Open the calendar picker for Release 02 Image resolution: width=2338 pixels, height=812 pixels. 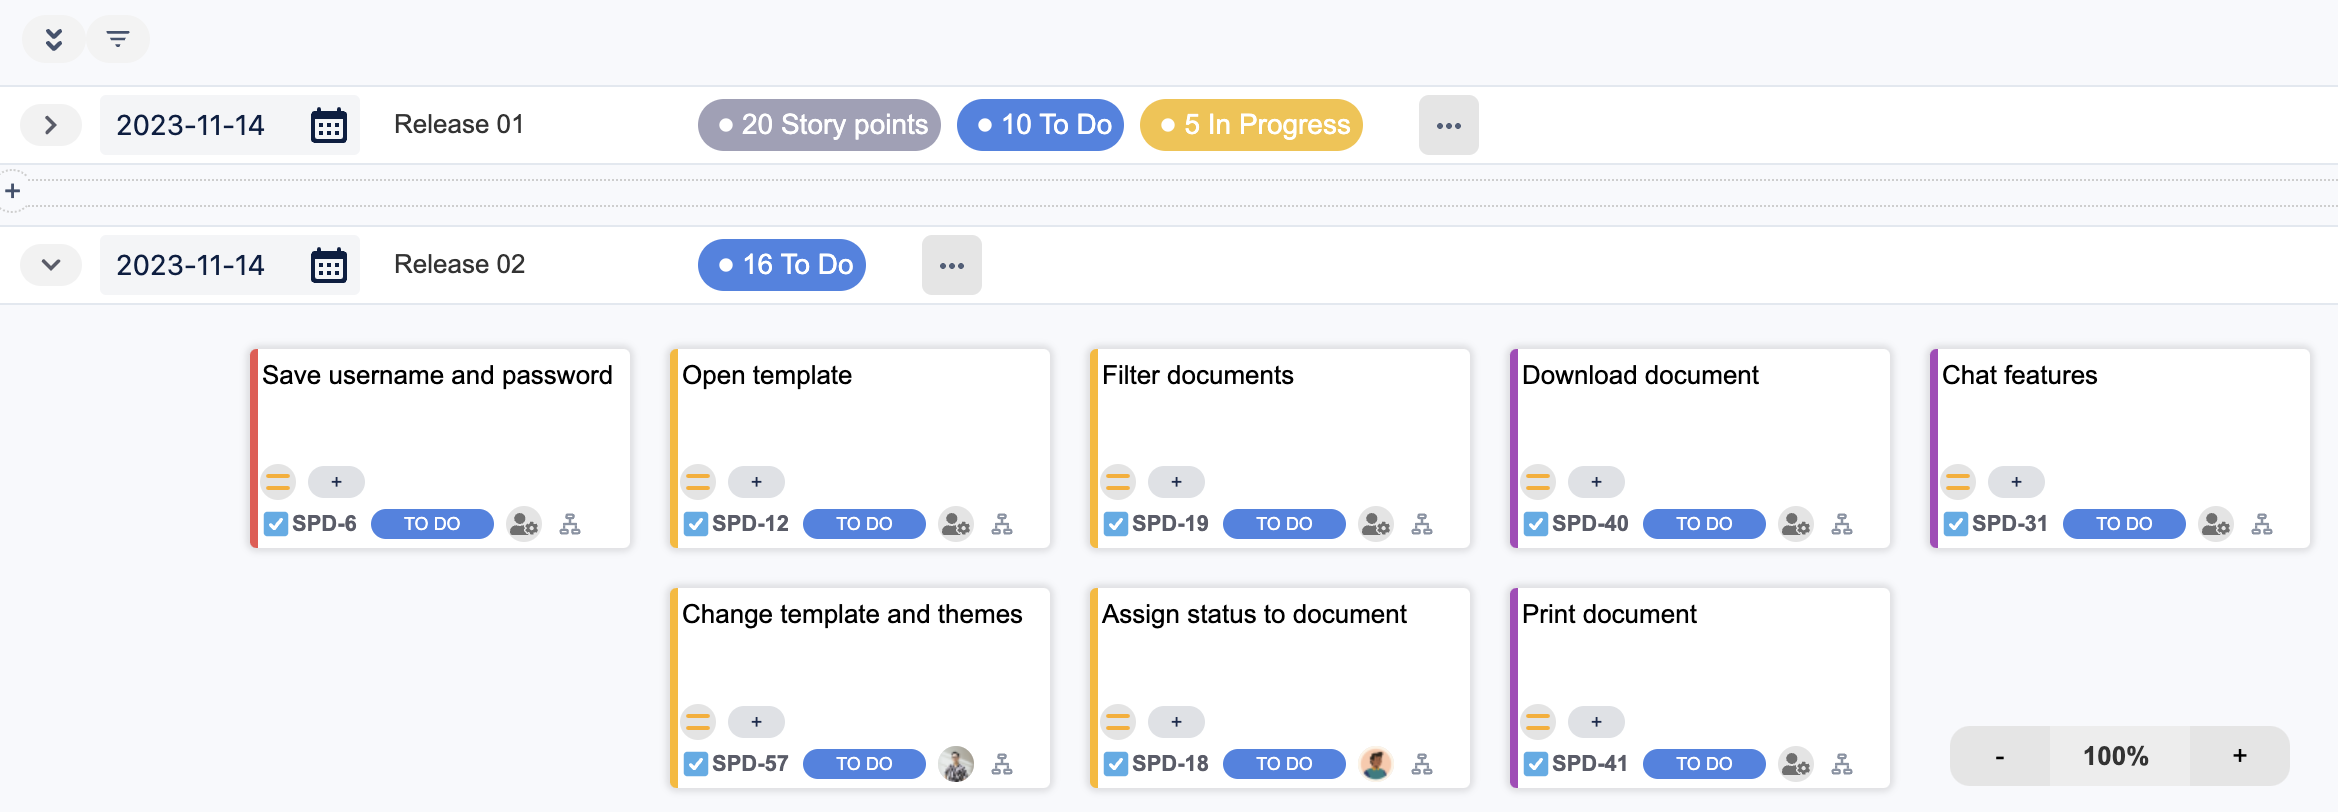pos(328,266)
